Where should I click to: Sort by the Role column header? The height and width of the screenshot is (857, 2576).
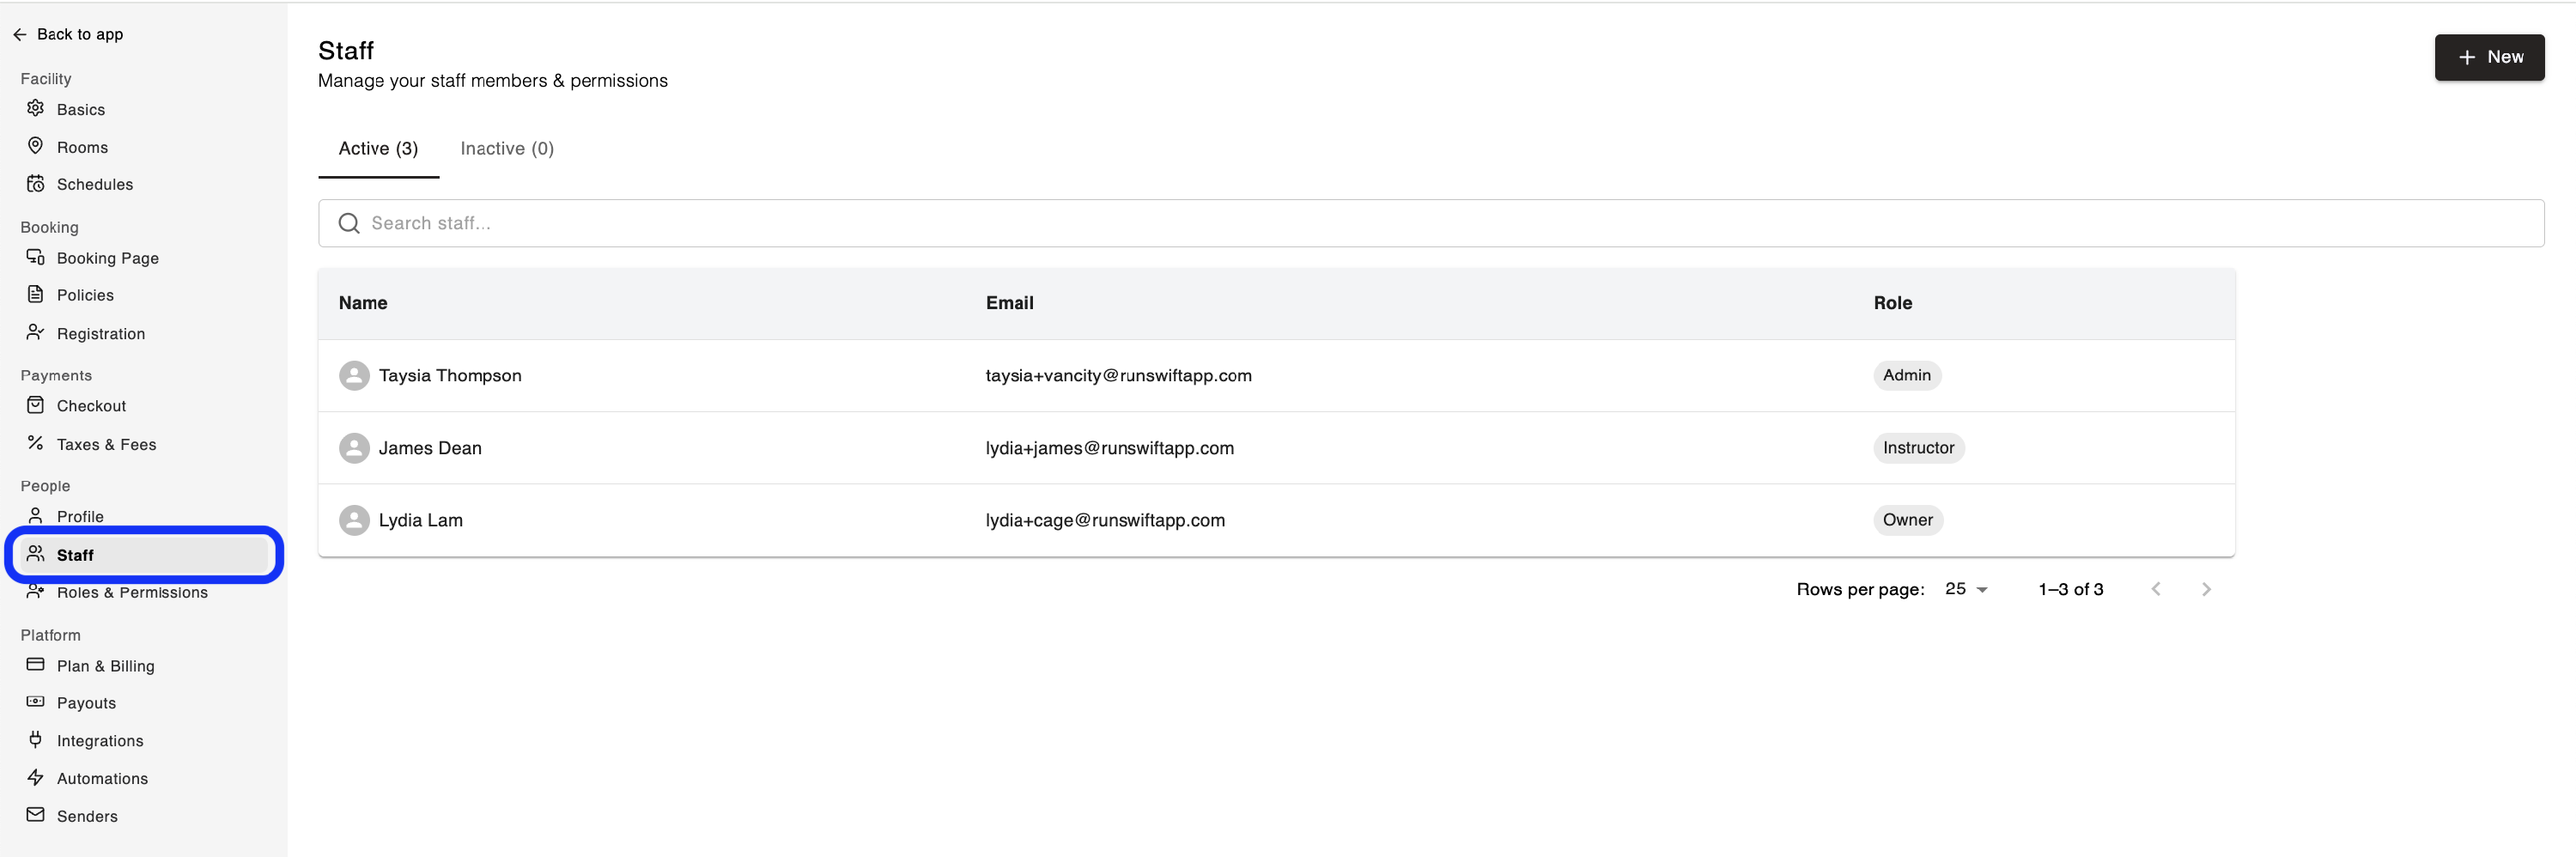click(x=1892, y=303)
